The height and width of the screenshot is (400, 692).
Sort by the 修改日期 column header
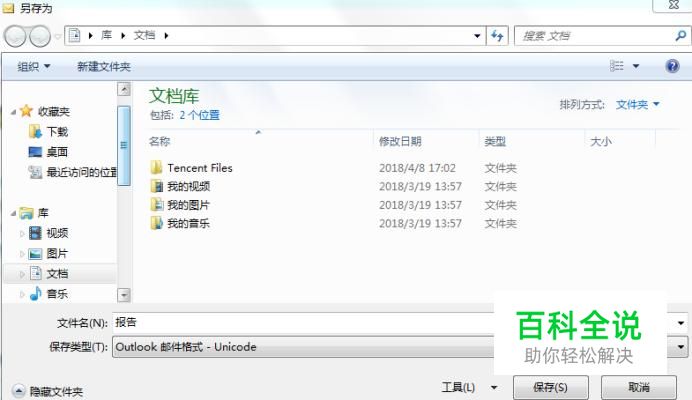tap(400, 141)
